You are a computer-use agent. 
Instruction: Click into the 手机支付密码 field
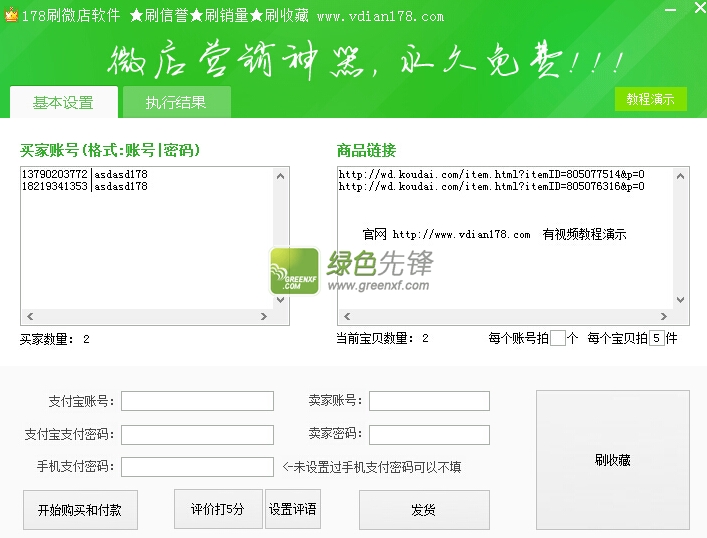[197, 467]
